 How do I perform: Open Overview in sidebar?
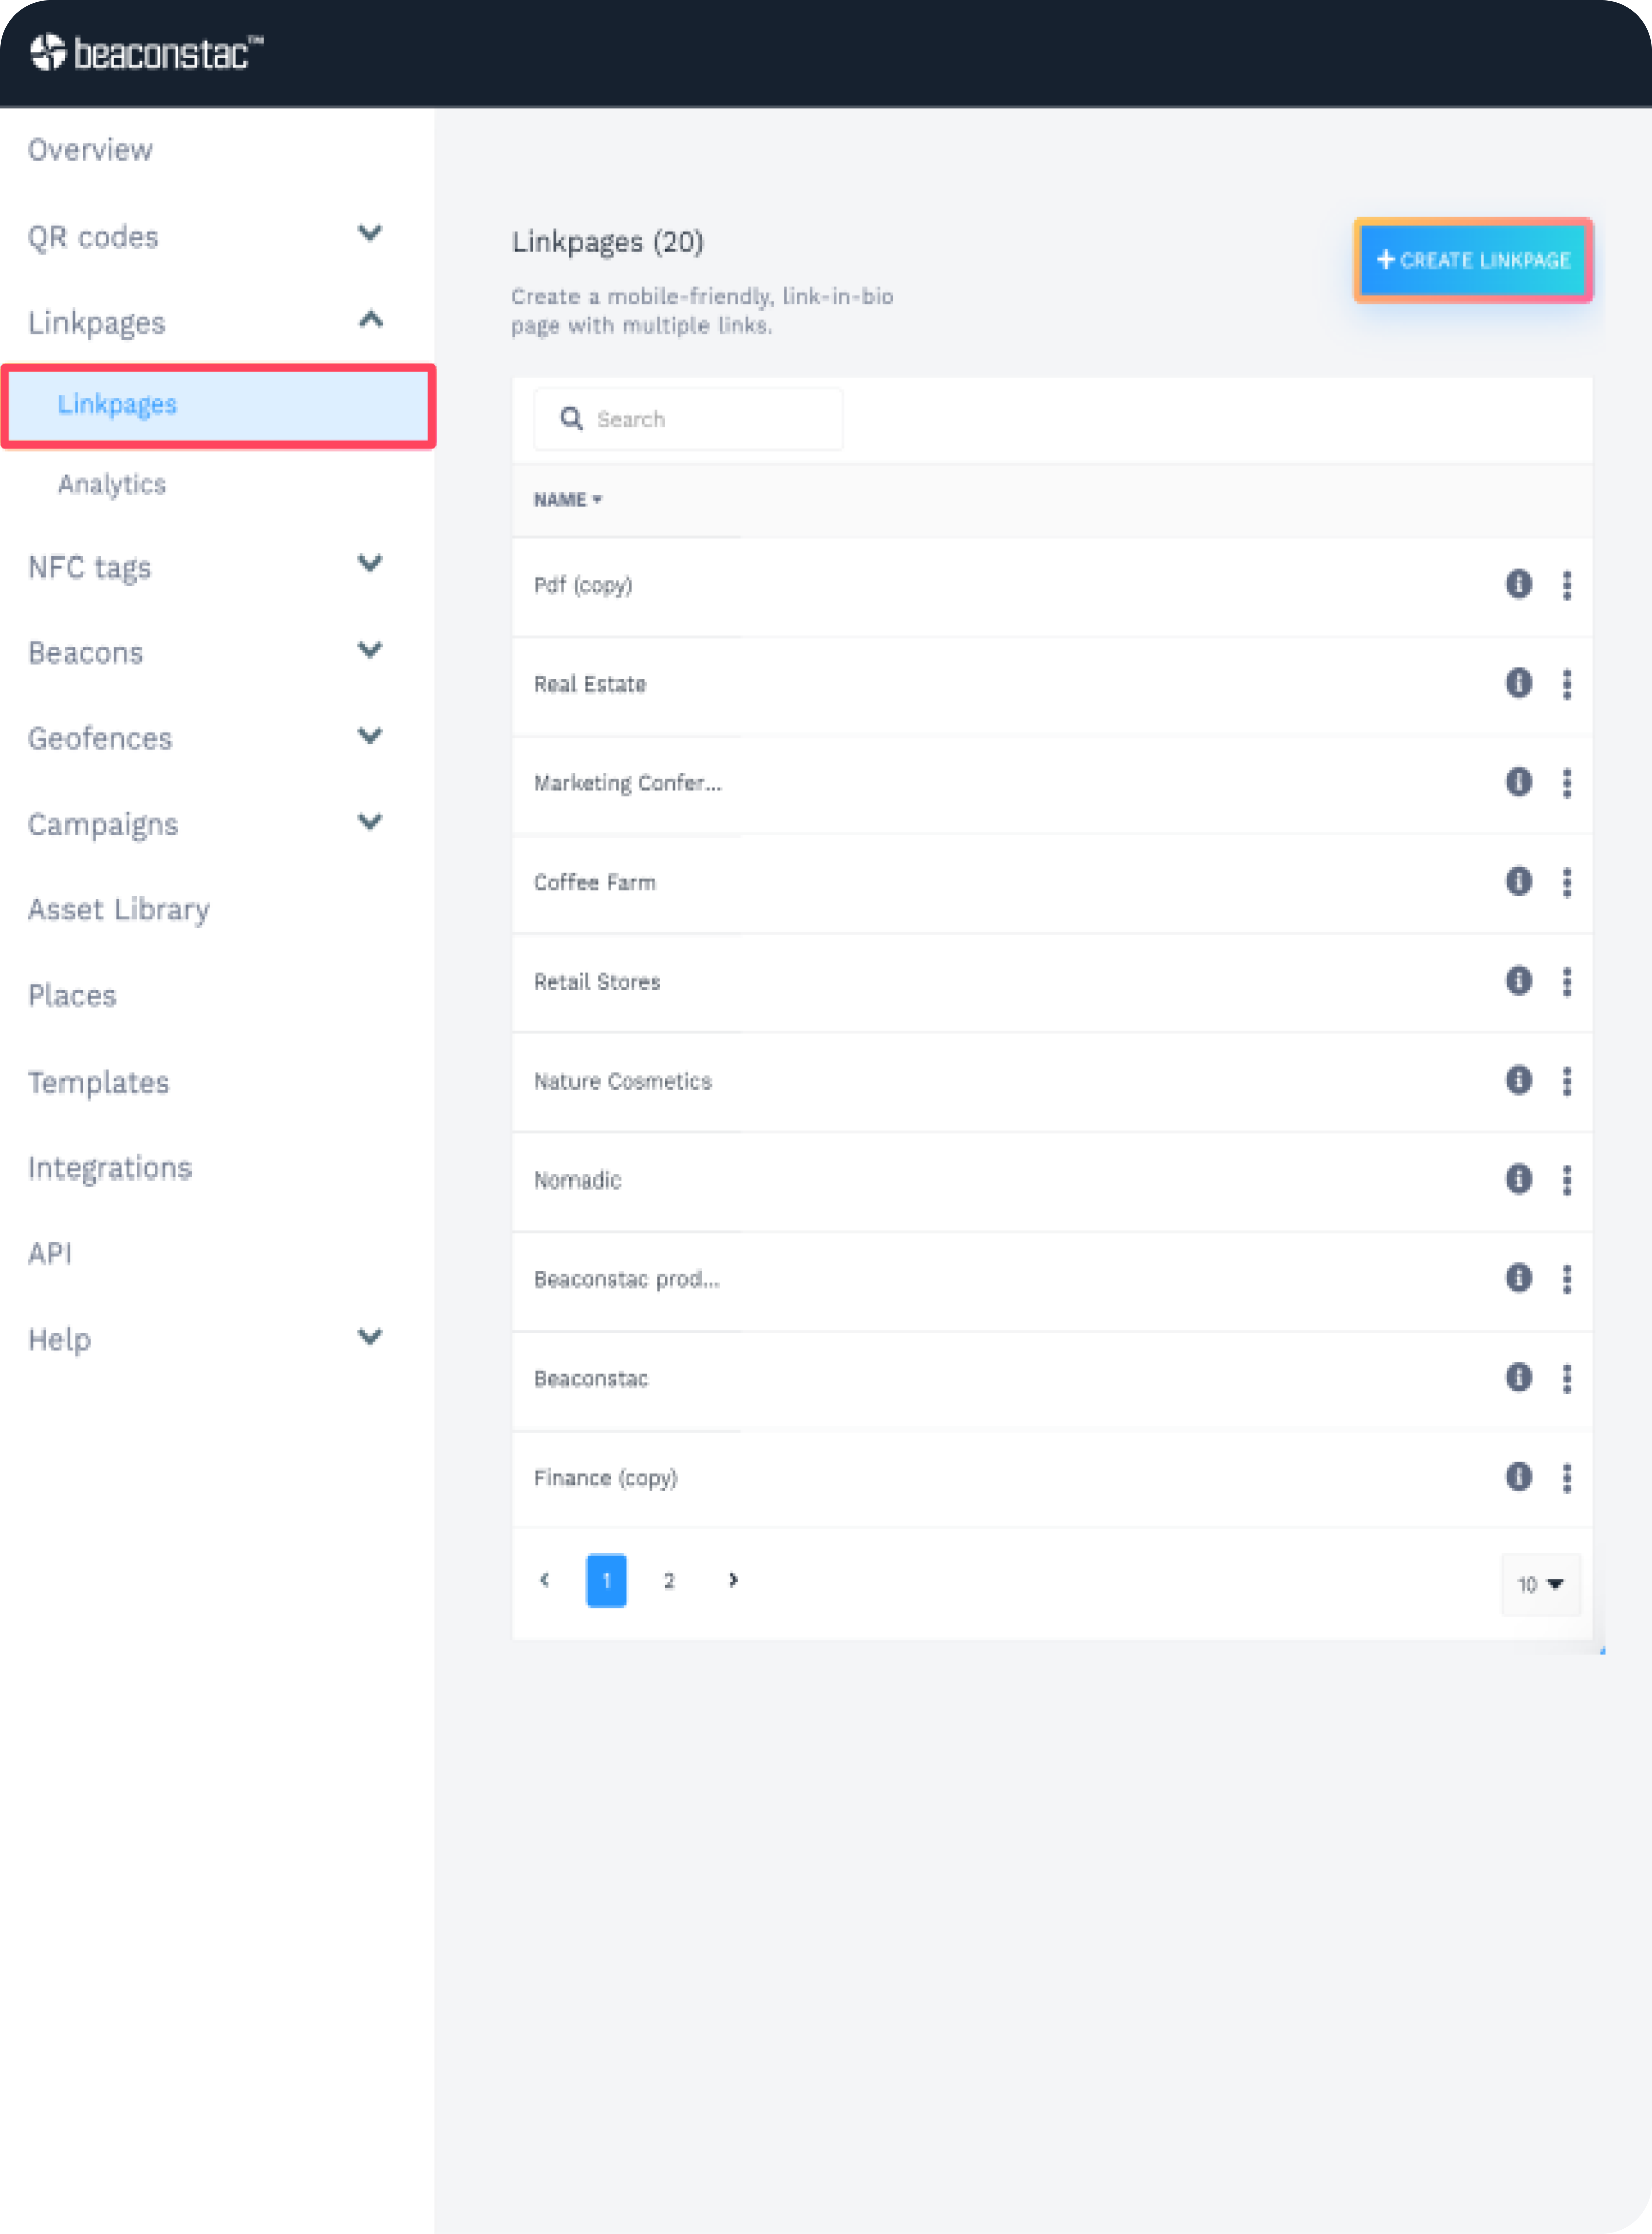(x=91, y=150)
